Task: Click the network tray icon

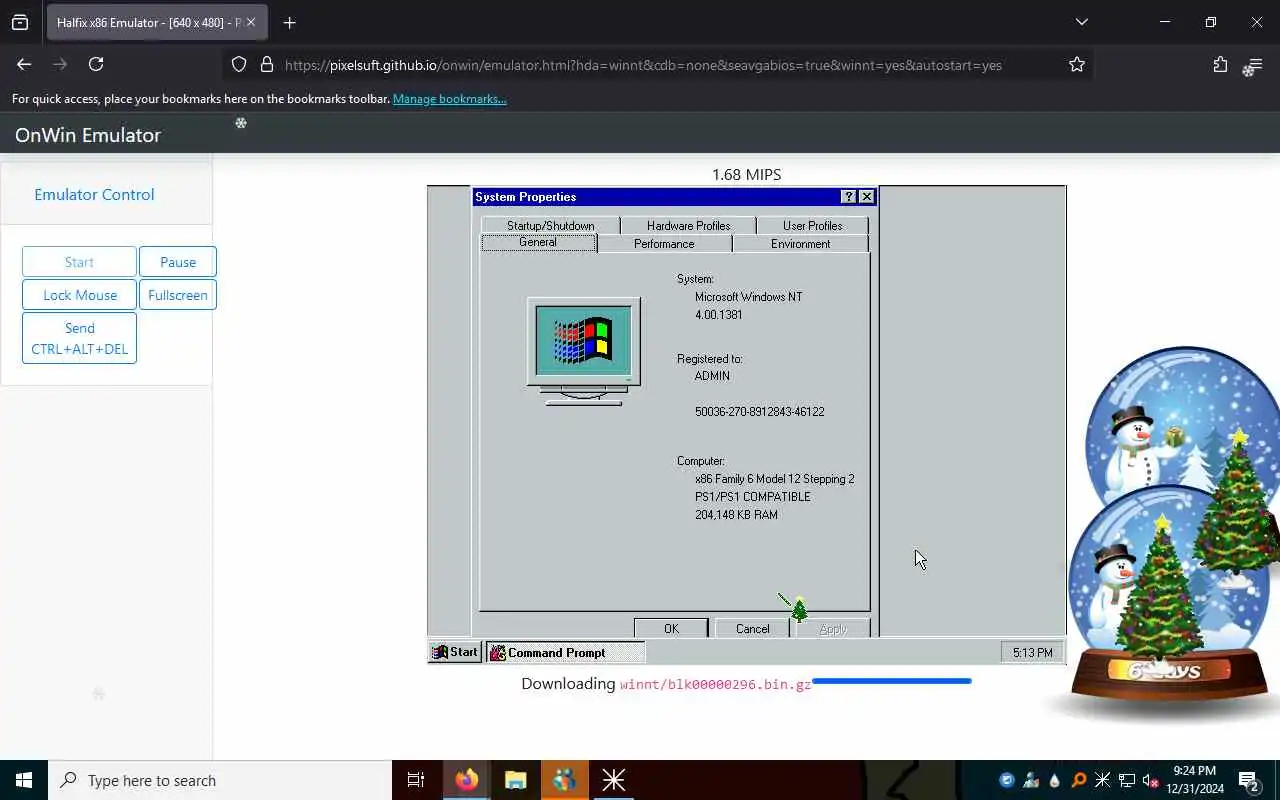Action: pos(1126,780)
